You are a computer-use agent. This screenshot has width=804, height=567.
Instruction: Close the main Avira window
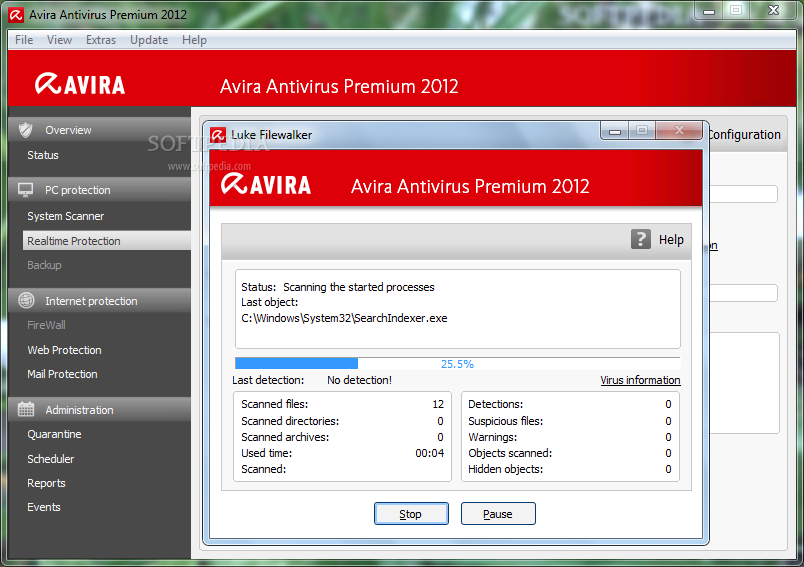click(x=774, y=11)
